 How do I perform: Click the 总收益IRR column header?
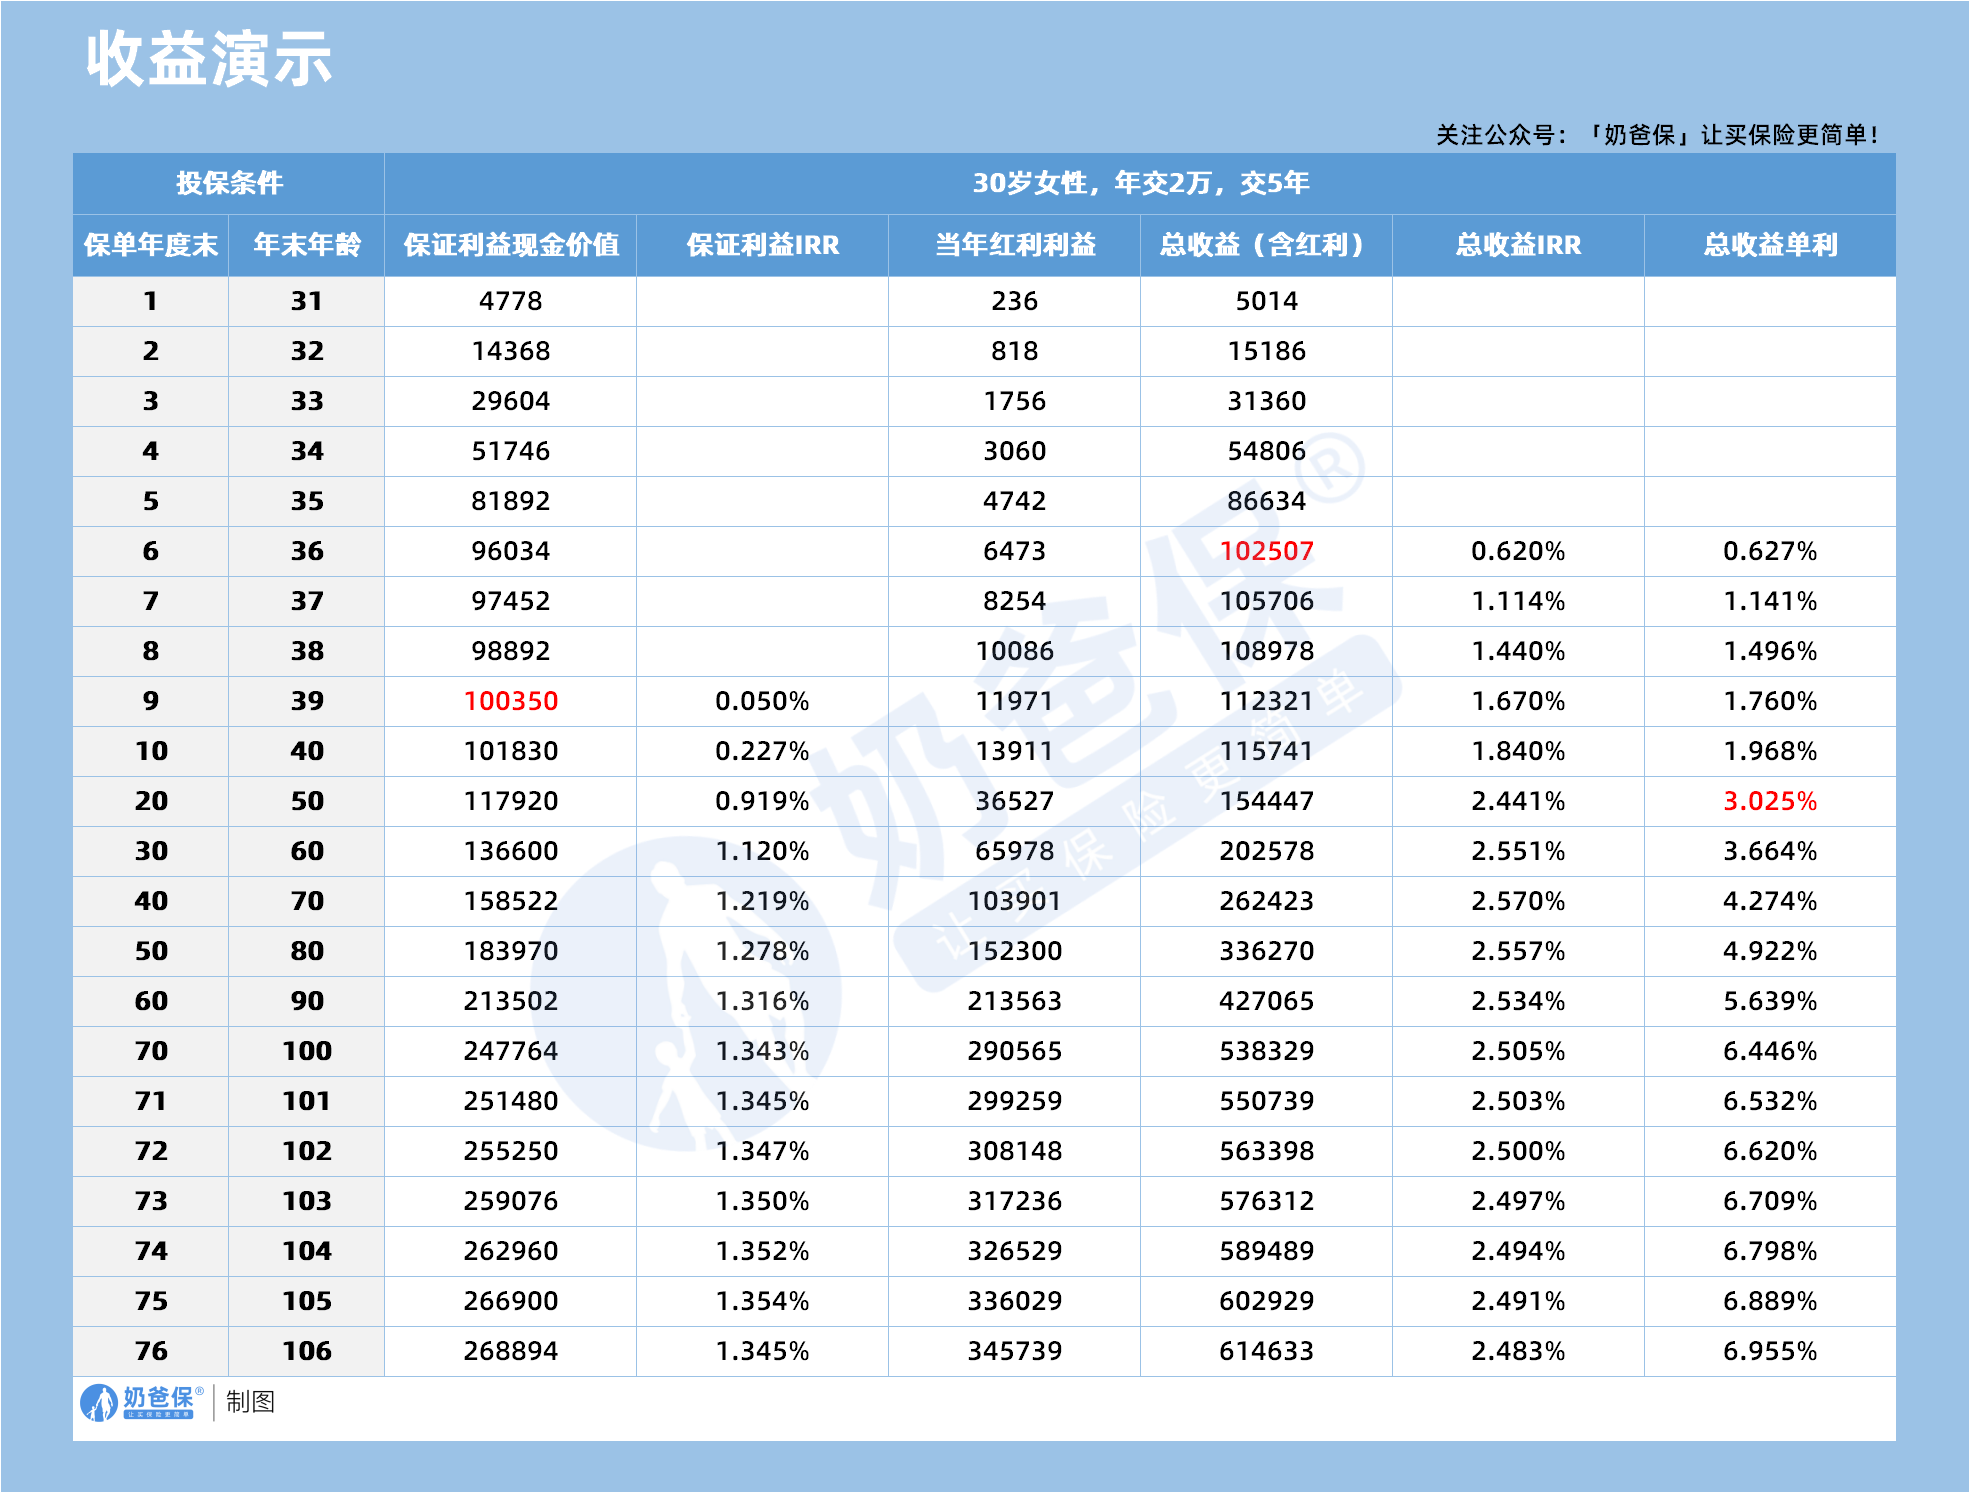point(1516,243)
